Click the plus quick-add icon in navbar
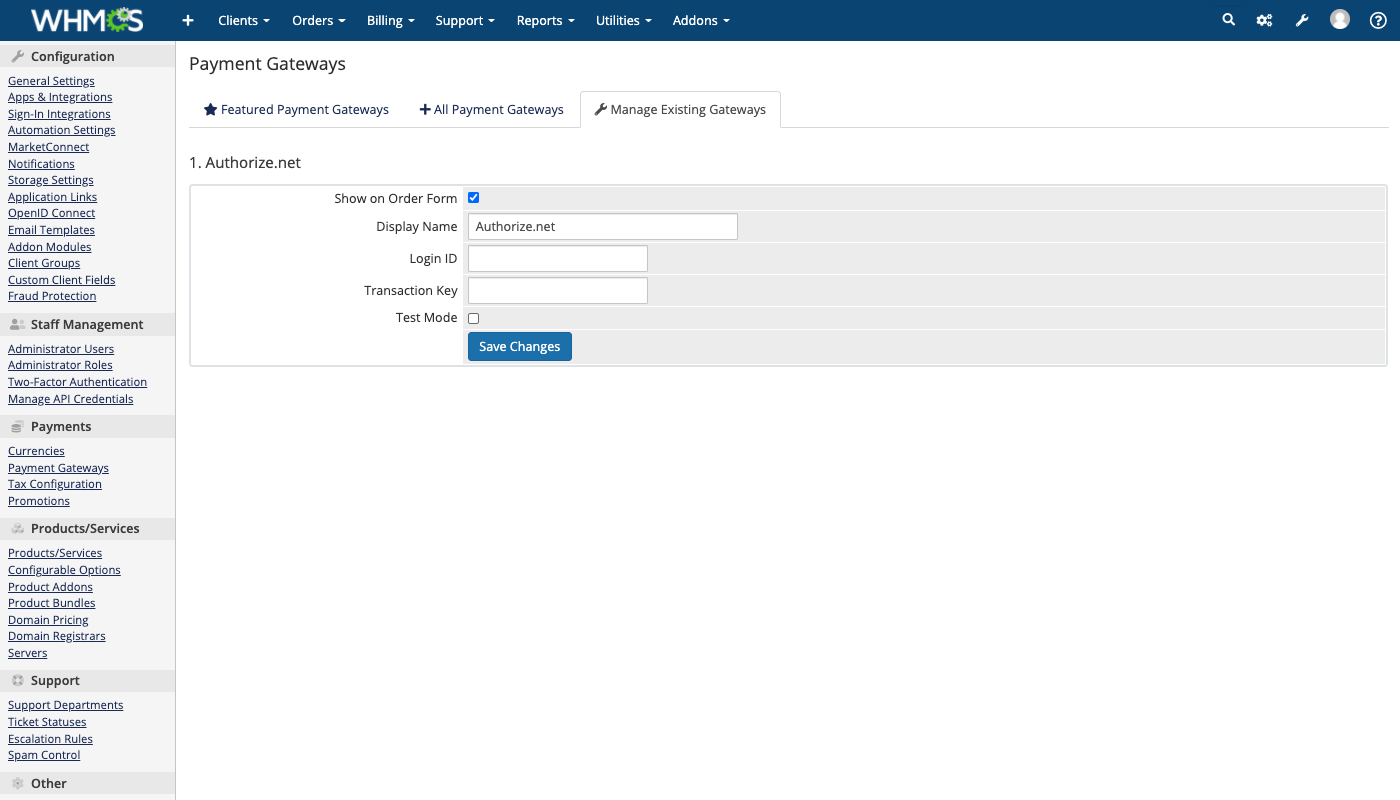Viewport: 1400px width, 800px height. click(187, 20)
